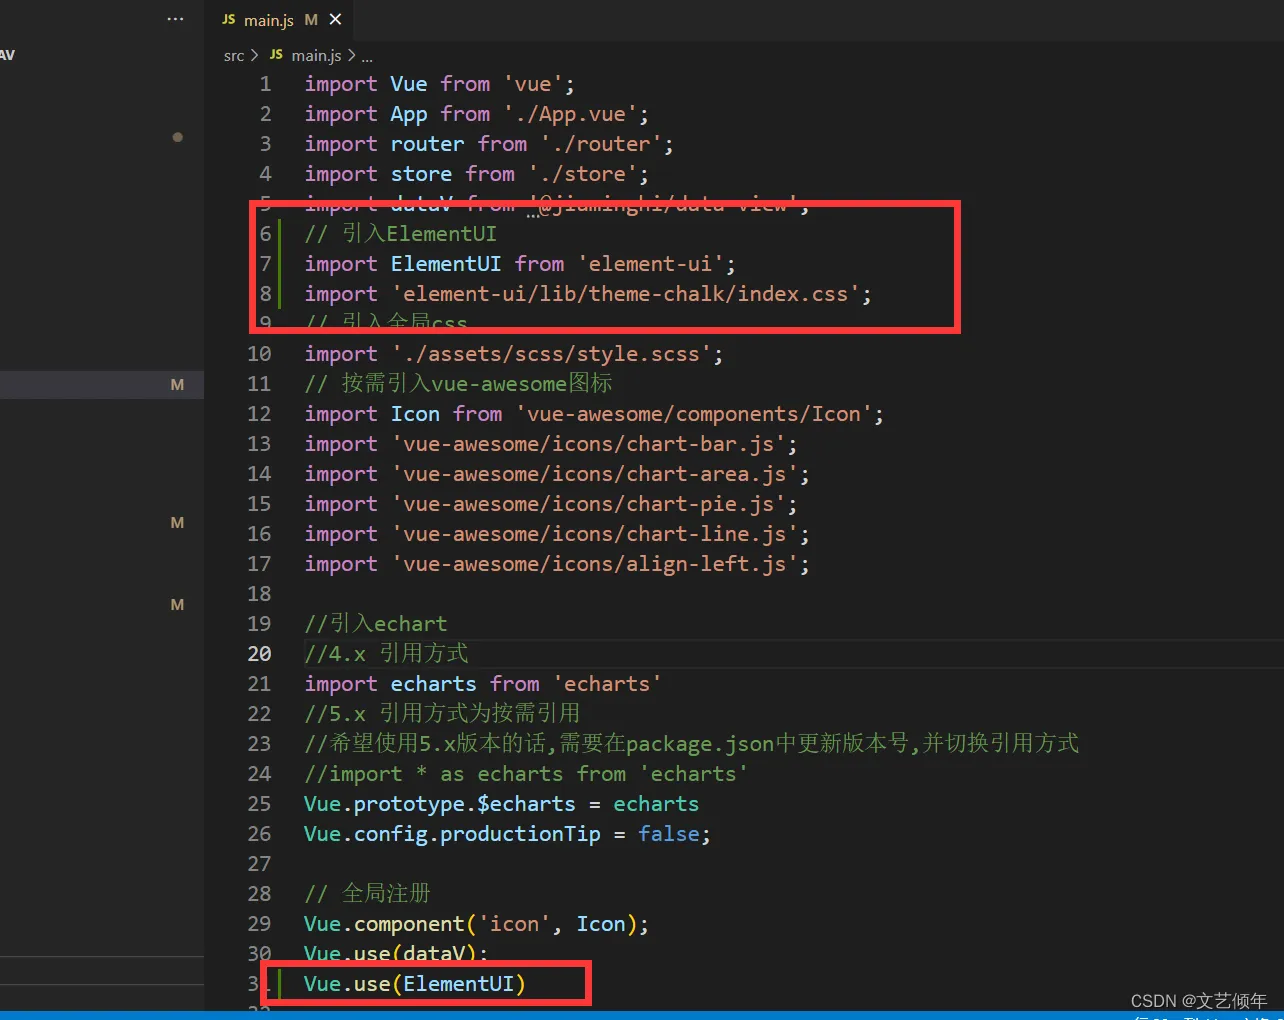This screenshot has width=1284, height=1020.
Task: Click the Vue.use(ElementUI) statement
Action: [415, 984]
